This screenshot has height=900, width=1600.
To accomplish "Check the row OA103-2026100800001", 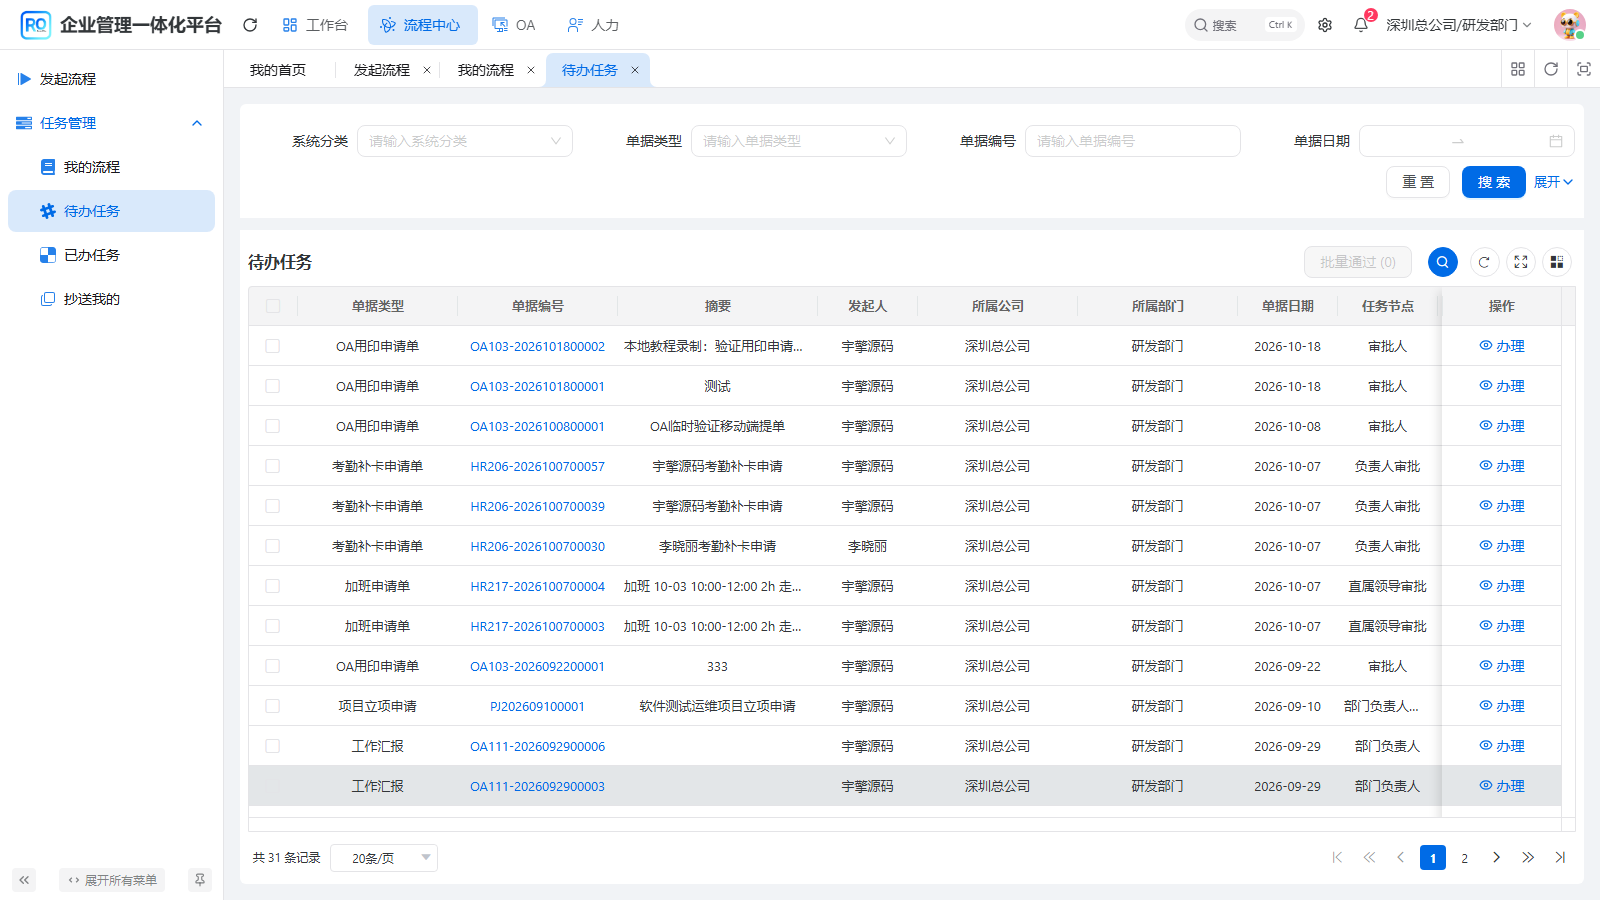I will click(273, 426).
